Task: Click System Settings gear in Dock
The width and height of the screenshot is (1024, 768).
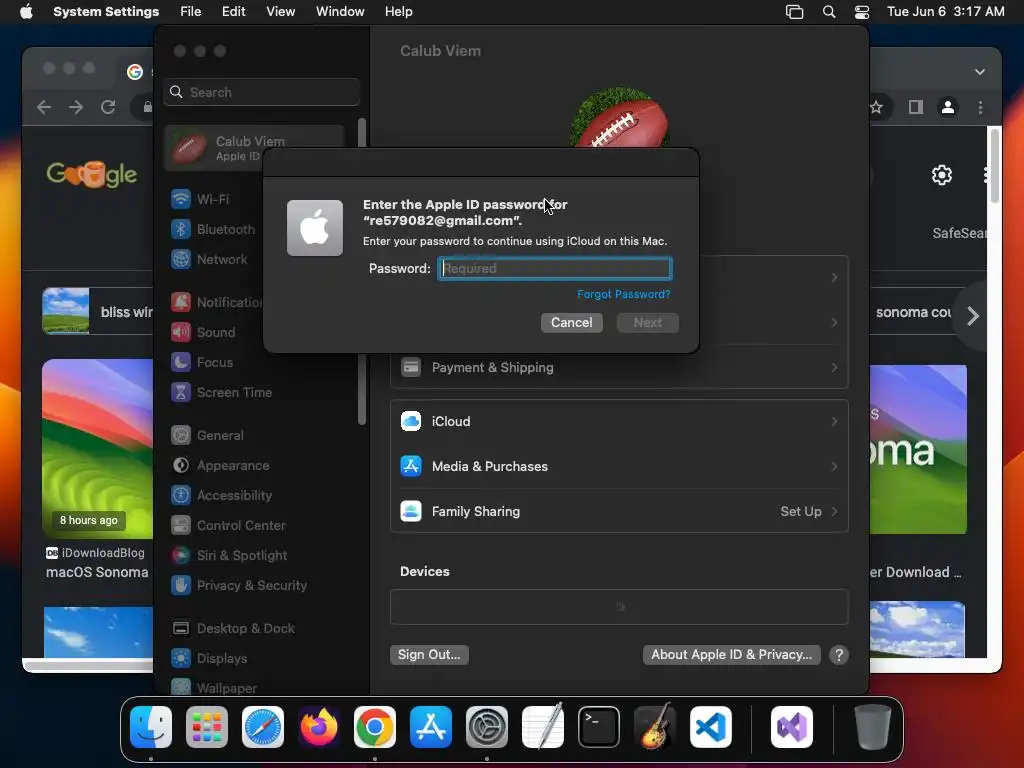Action: pyautogui.click(x=487, y=727)
